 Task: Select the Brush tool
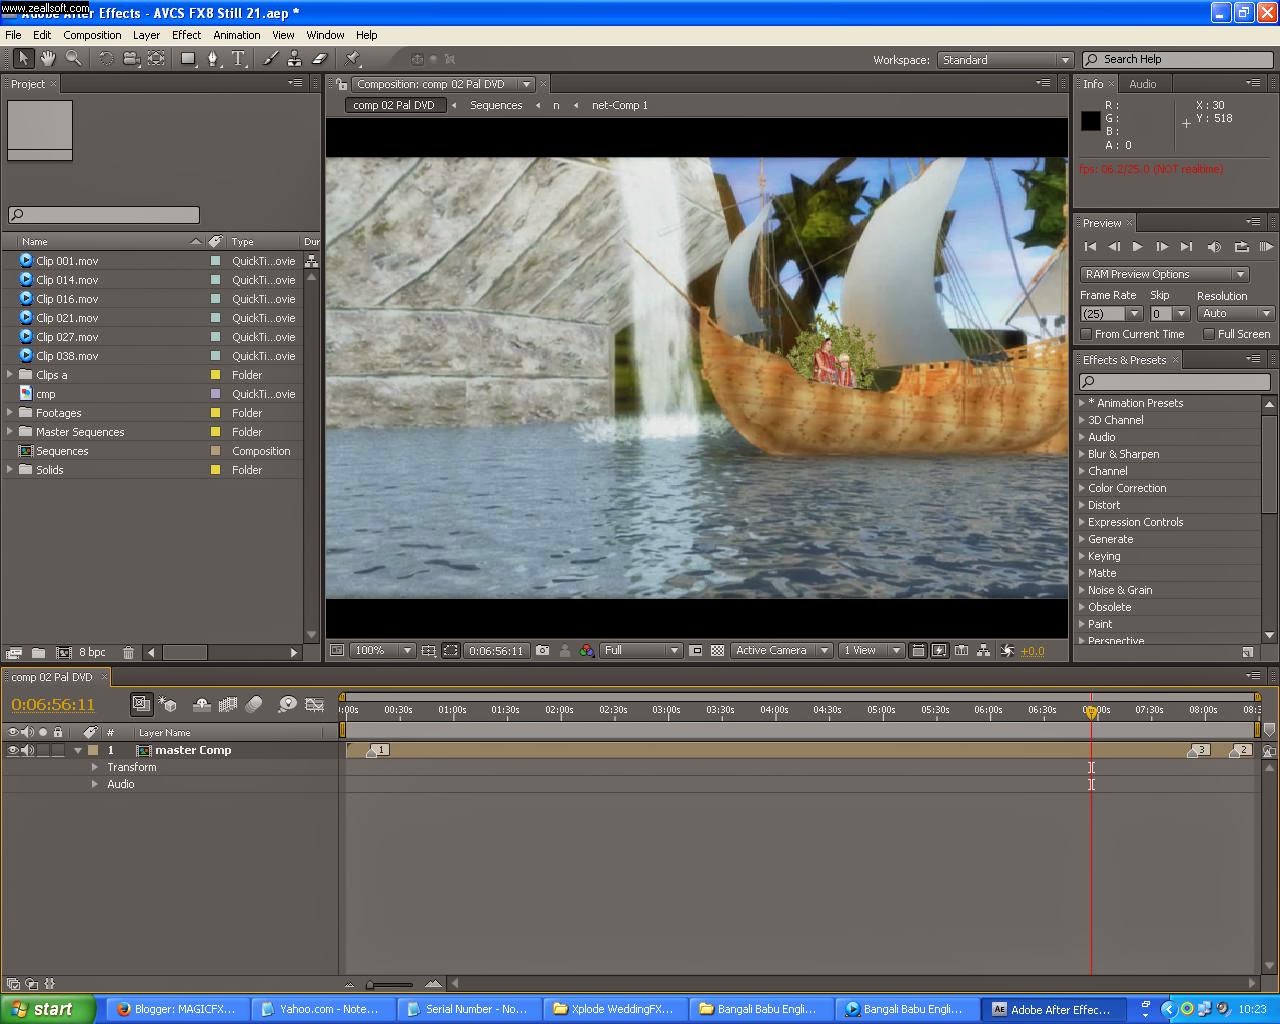tap(270, 59)
